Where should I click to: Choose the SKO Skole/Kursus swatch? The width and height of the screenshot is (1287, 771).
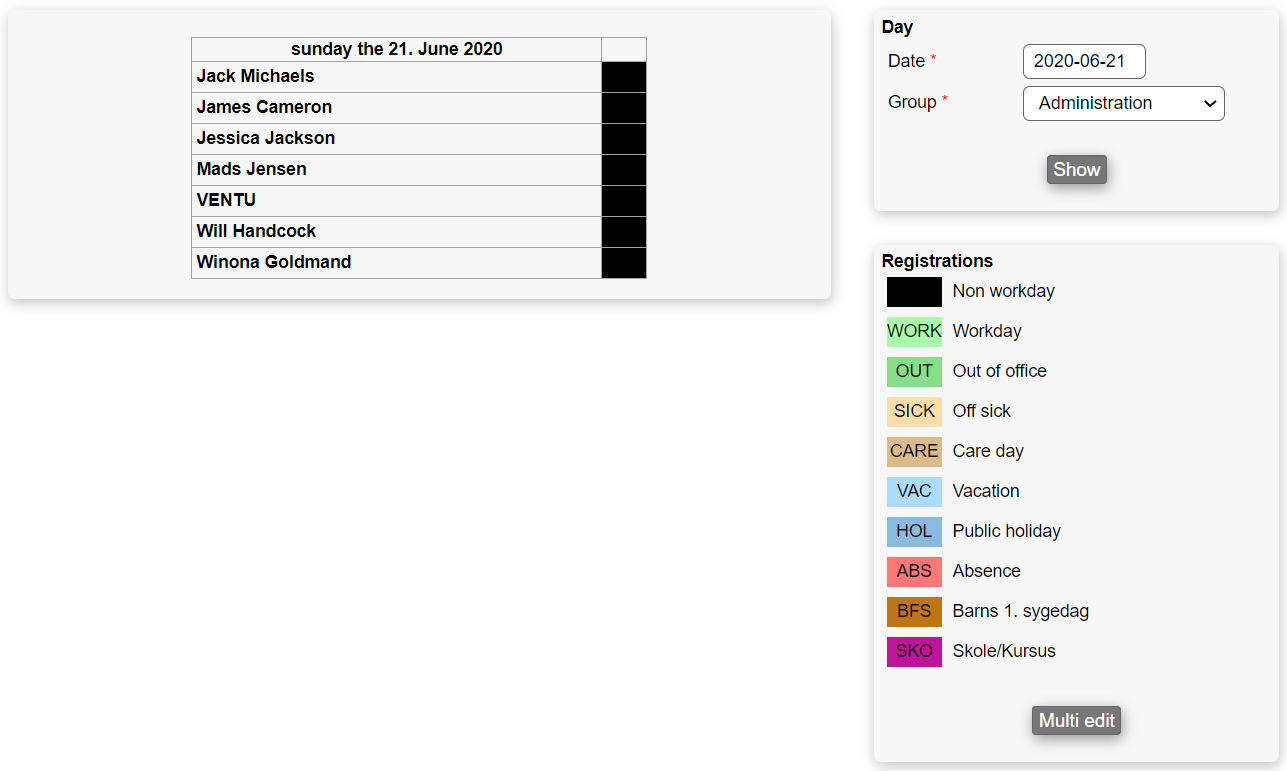coord(914,652)
